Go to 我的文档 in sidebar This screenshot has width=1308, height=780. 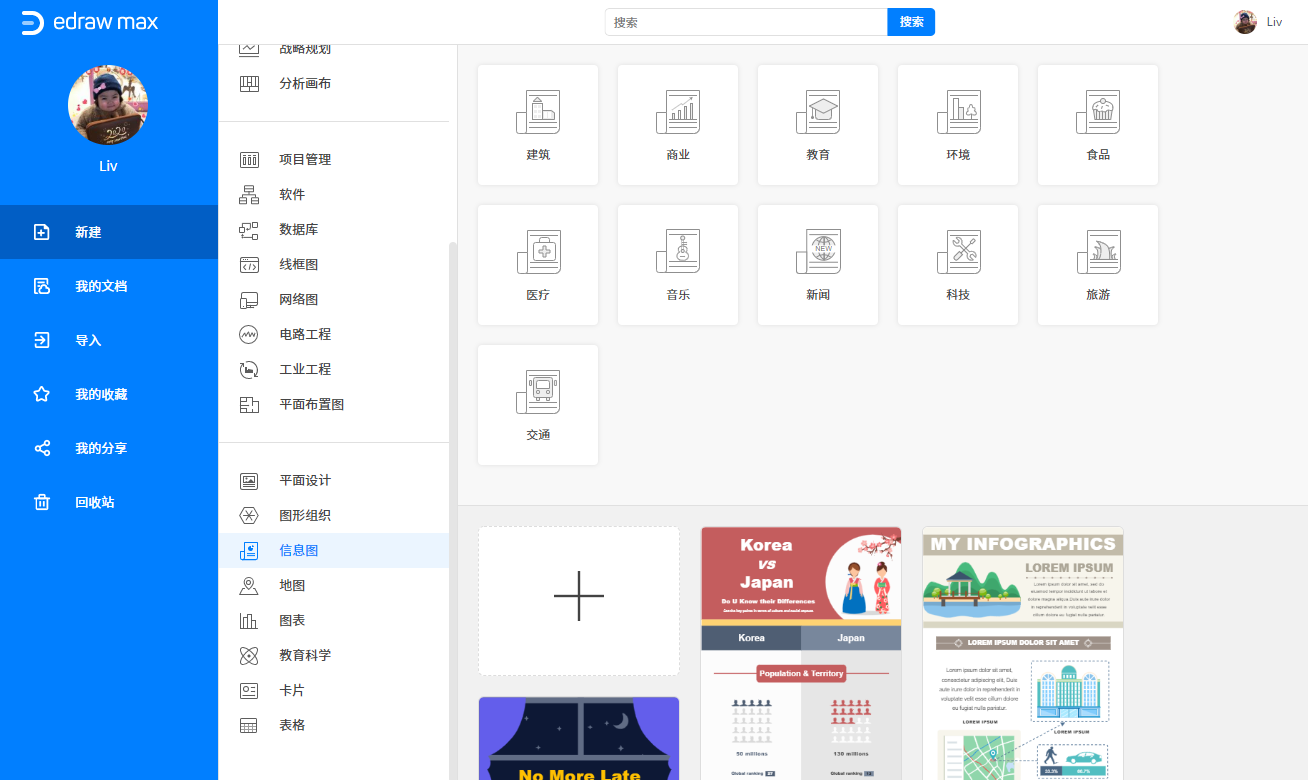coord(101,286)
